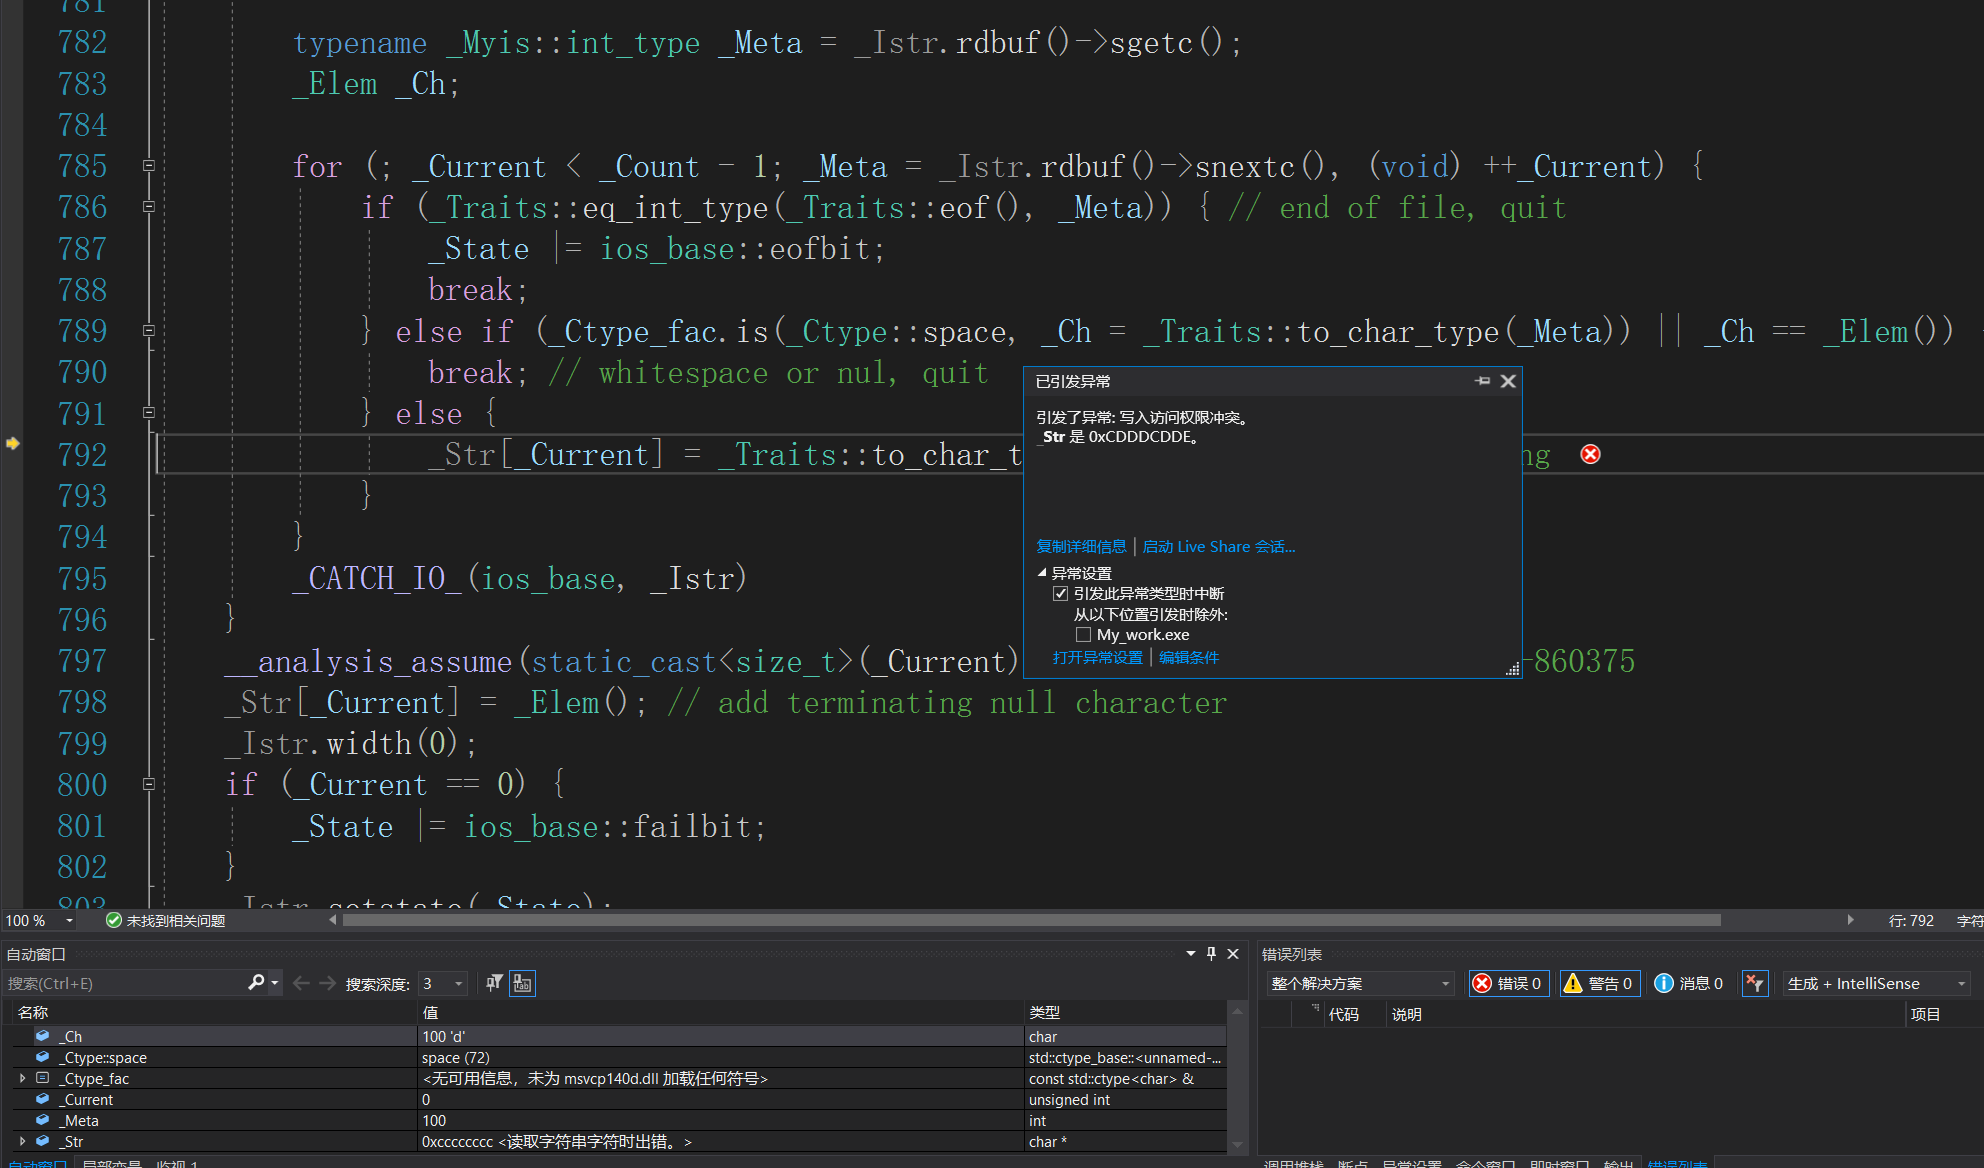Screen dimensions: 1984x1168
Task: Click the copy details link in the popup
Action: pos(1081,547)
